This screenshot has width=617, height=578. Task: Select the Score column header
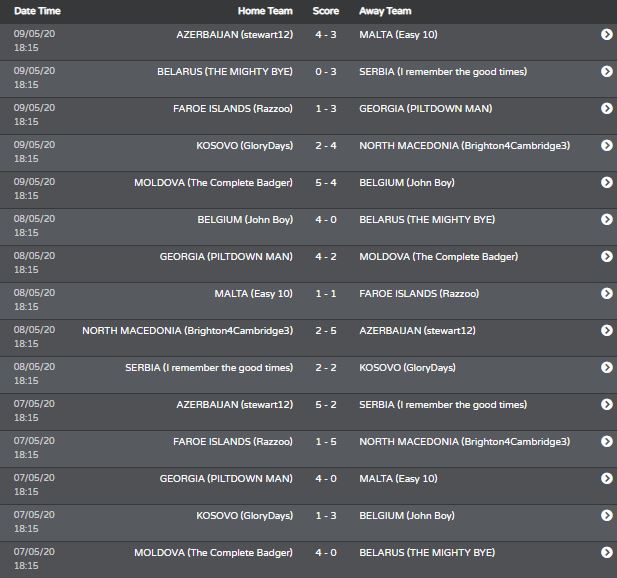coord(326,11)
